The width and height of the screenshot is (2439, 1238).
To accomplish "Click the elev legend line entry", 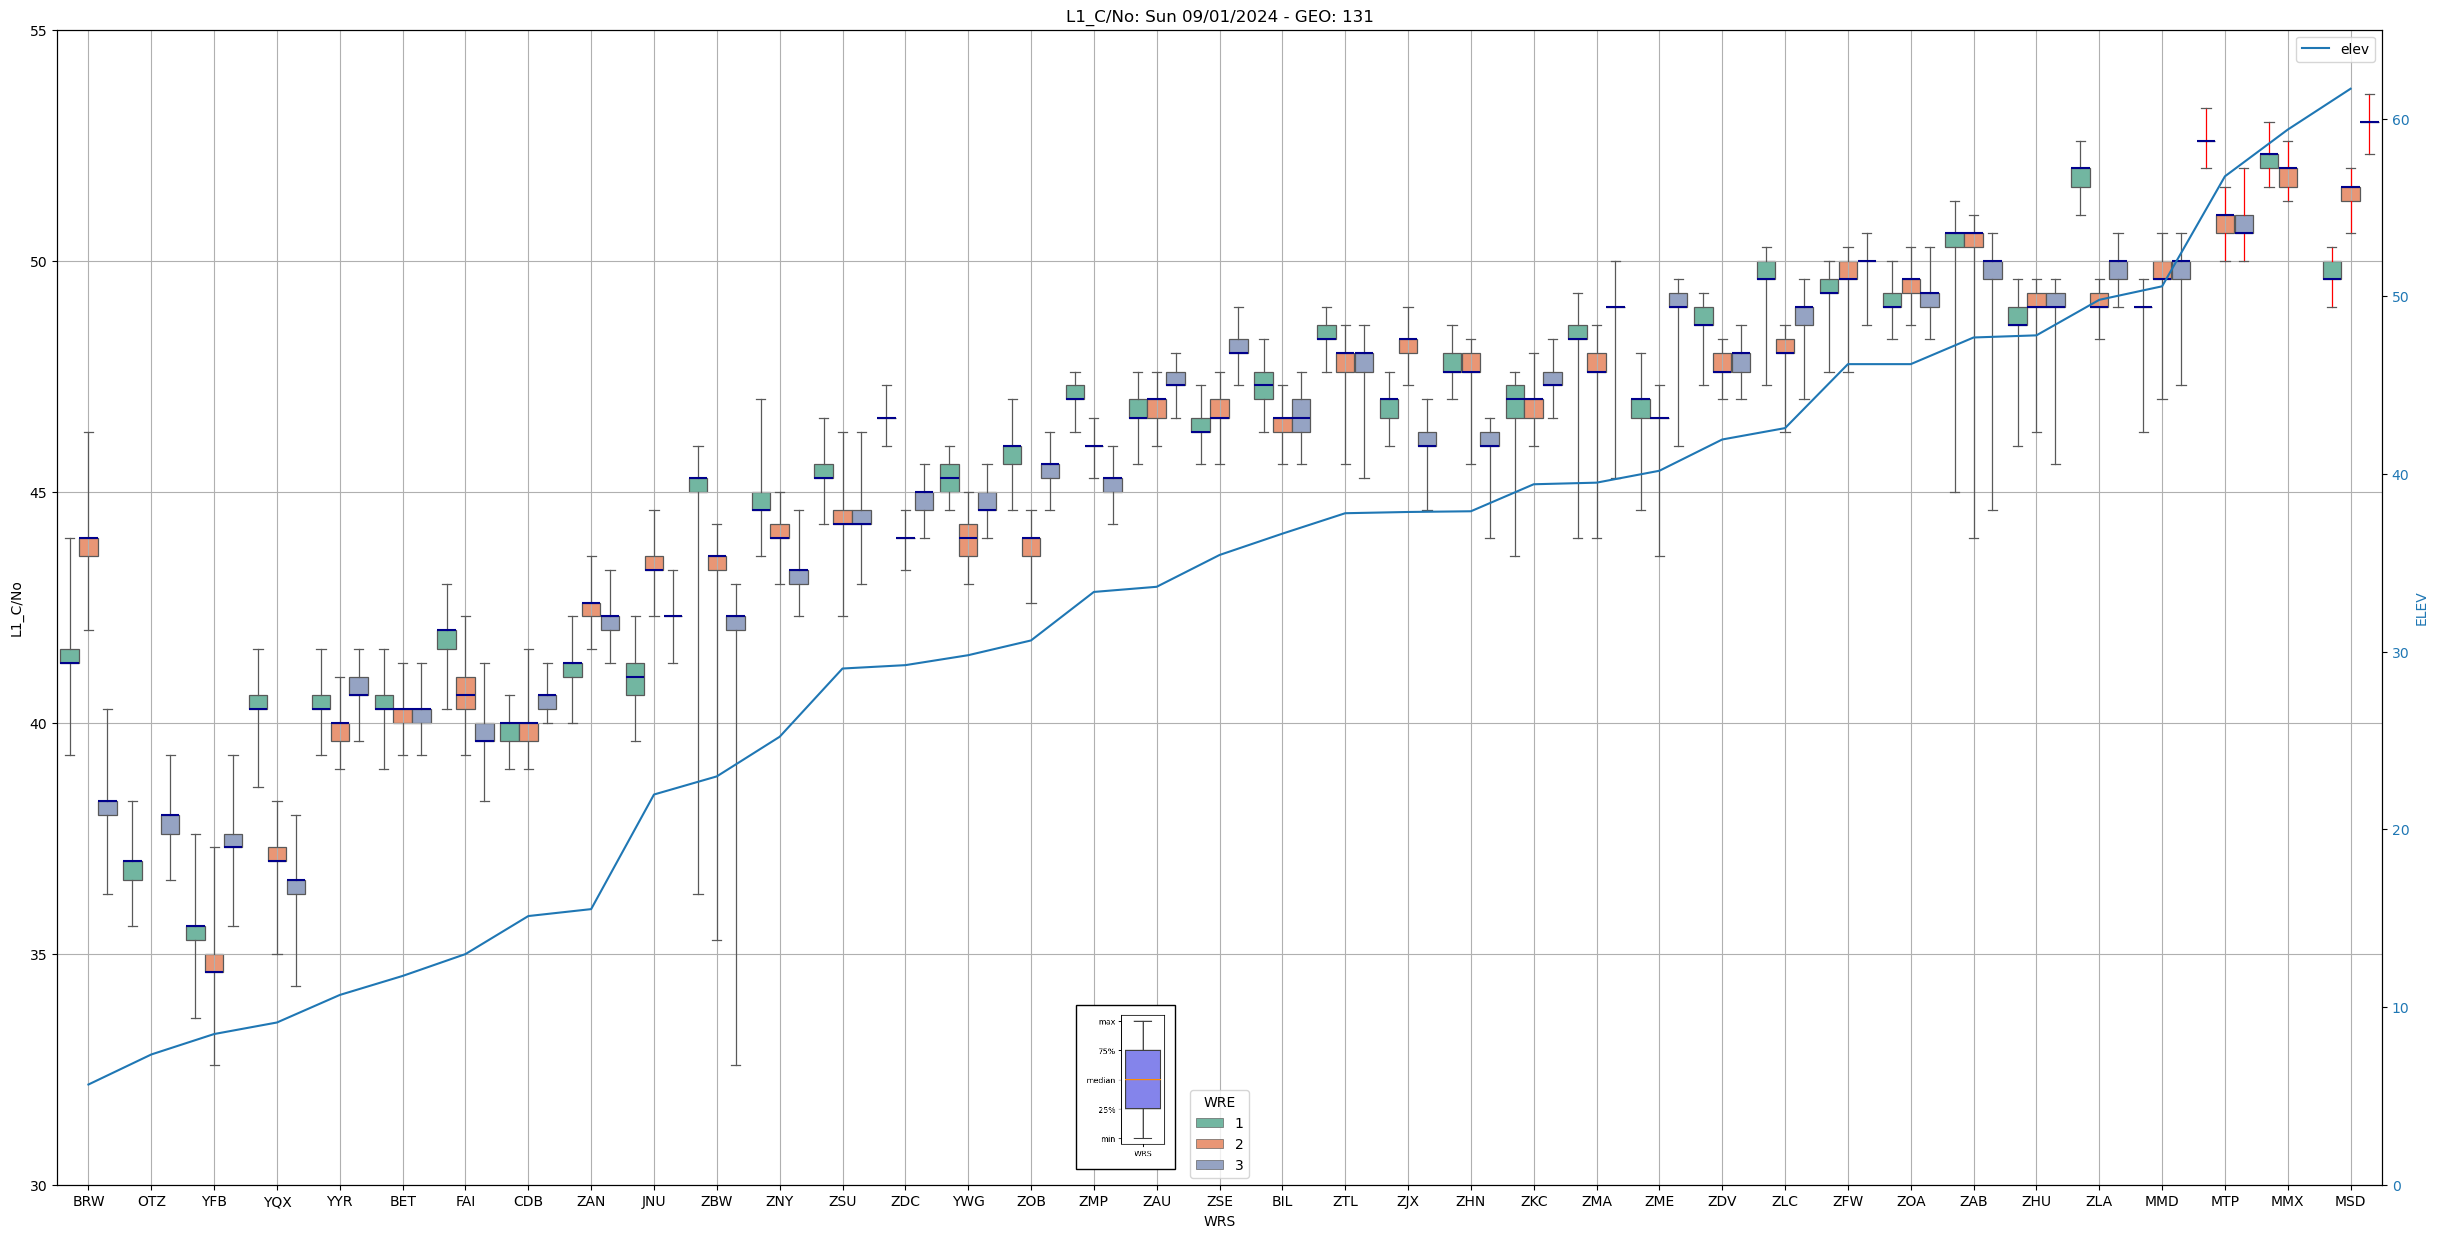I will point(2335,49).
